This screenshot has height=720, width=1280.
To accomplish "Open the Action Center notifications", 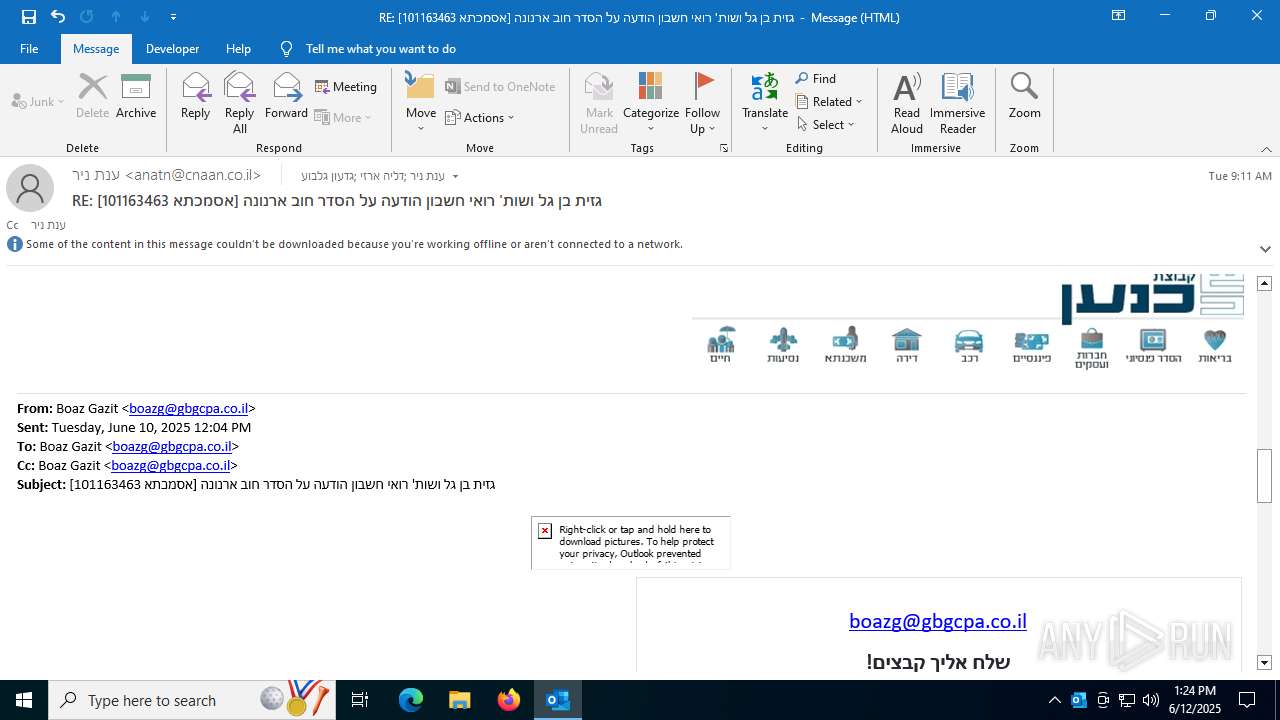I will point(1247,700).
